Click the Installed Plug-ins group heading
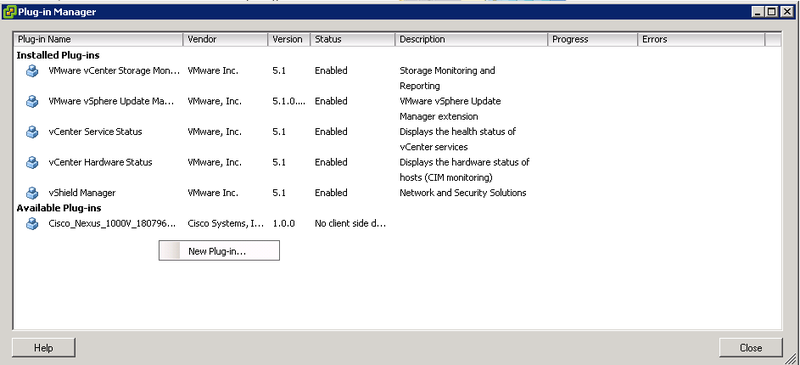This screenshot has width=800, height=365. pyautogui.click(x=58, y=55)
